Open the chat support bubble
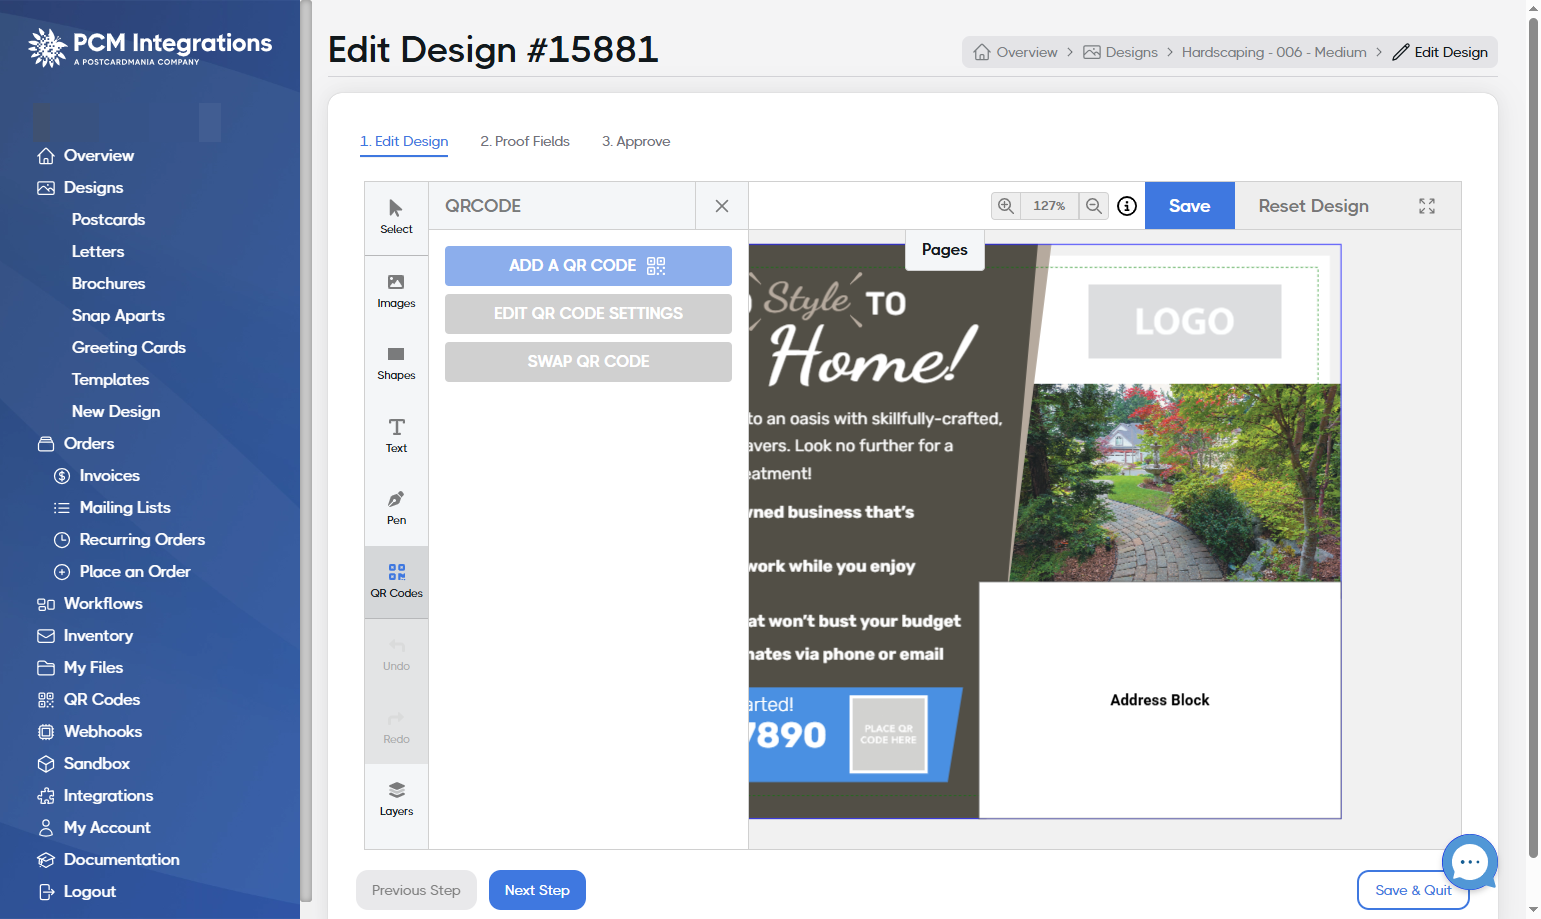 pyautogui.click(x=1470, y=862)
